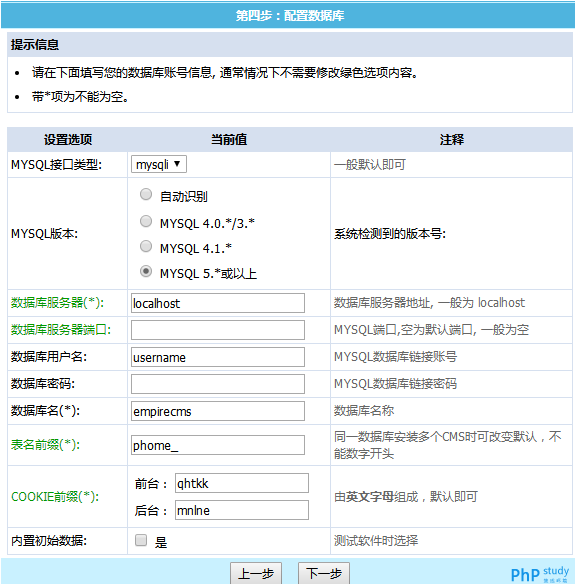Click the 当前值 column header
This screenshot has height=584, width=575.
click(x=229, y=140)
